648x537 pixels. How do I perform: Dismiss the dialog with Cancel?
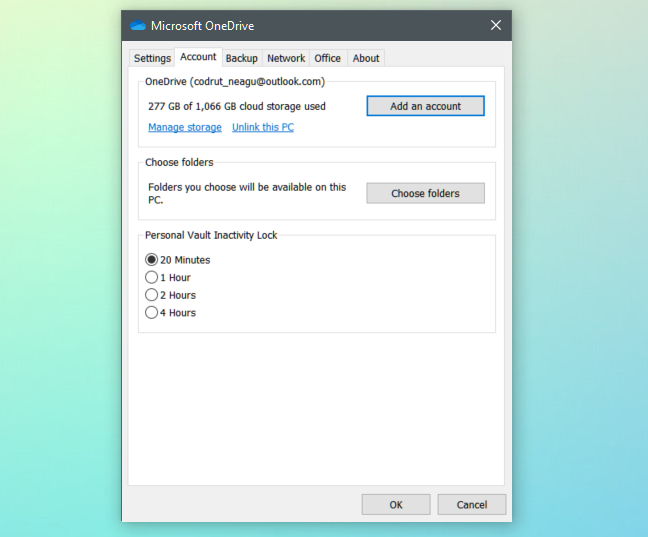(x=472, y=504)
